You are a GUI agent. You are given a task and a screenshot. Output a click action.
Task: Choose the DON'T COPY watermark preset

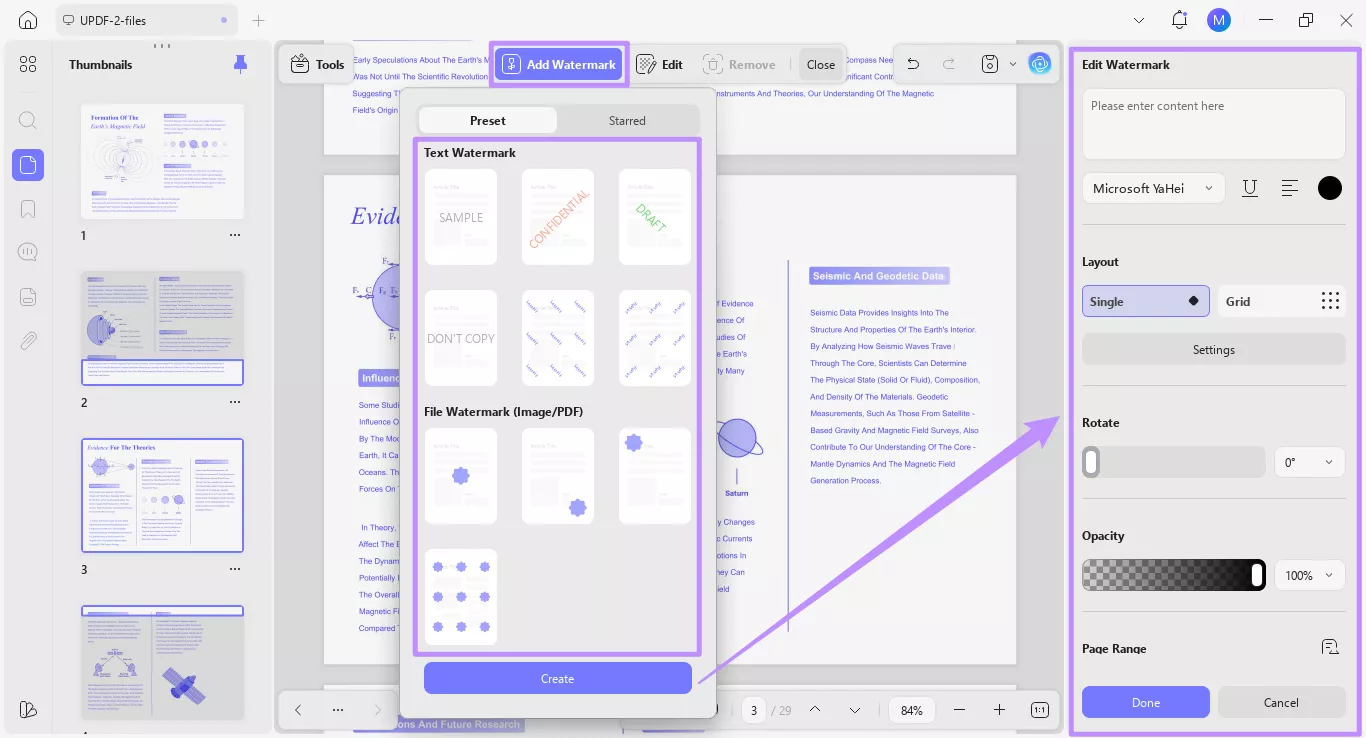pyautogui.click(x=461, y=338)
